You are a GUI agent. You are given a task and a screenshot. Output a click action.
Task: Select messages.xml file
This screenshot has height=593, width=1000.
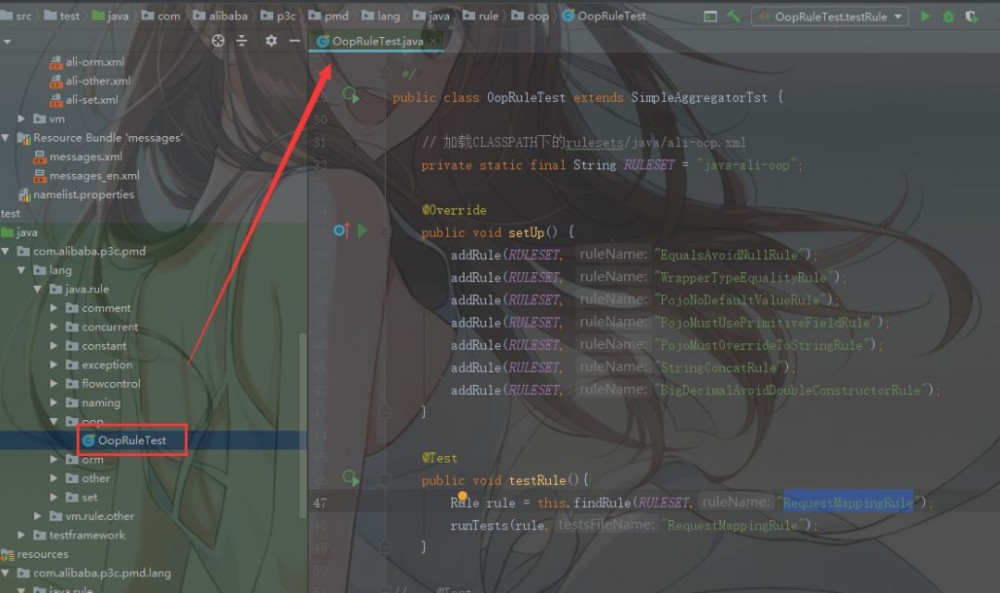click(x=78, y=157)
